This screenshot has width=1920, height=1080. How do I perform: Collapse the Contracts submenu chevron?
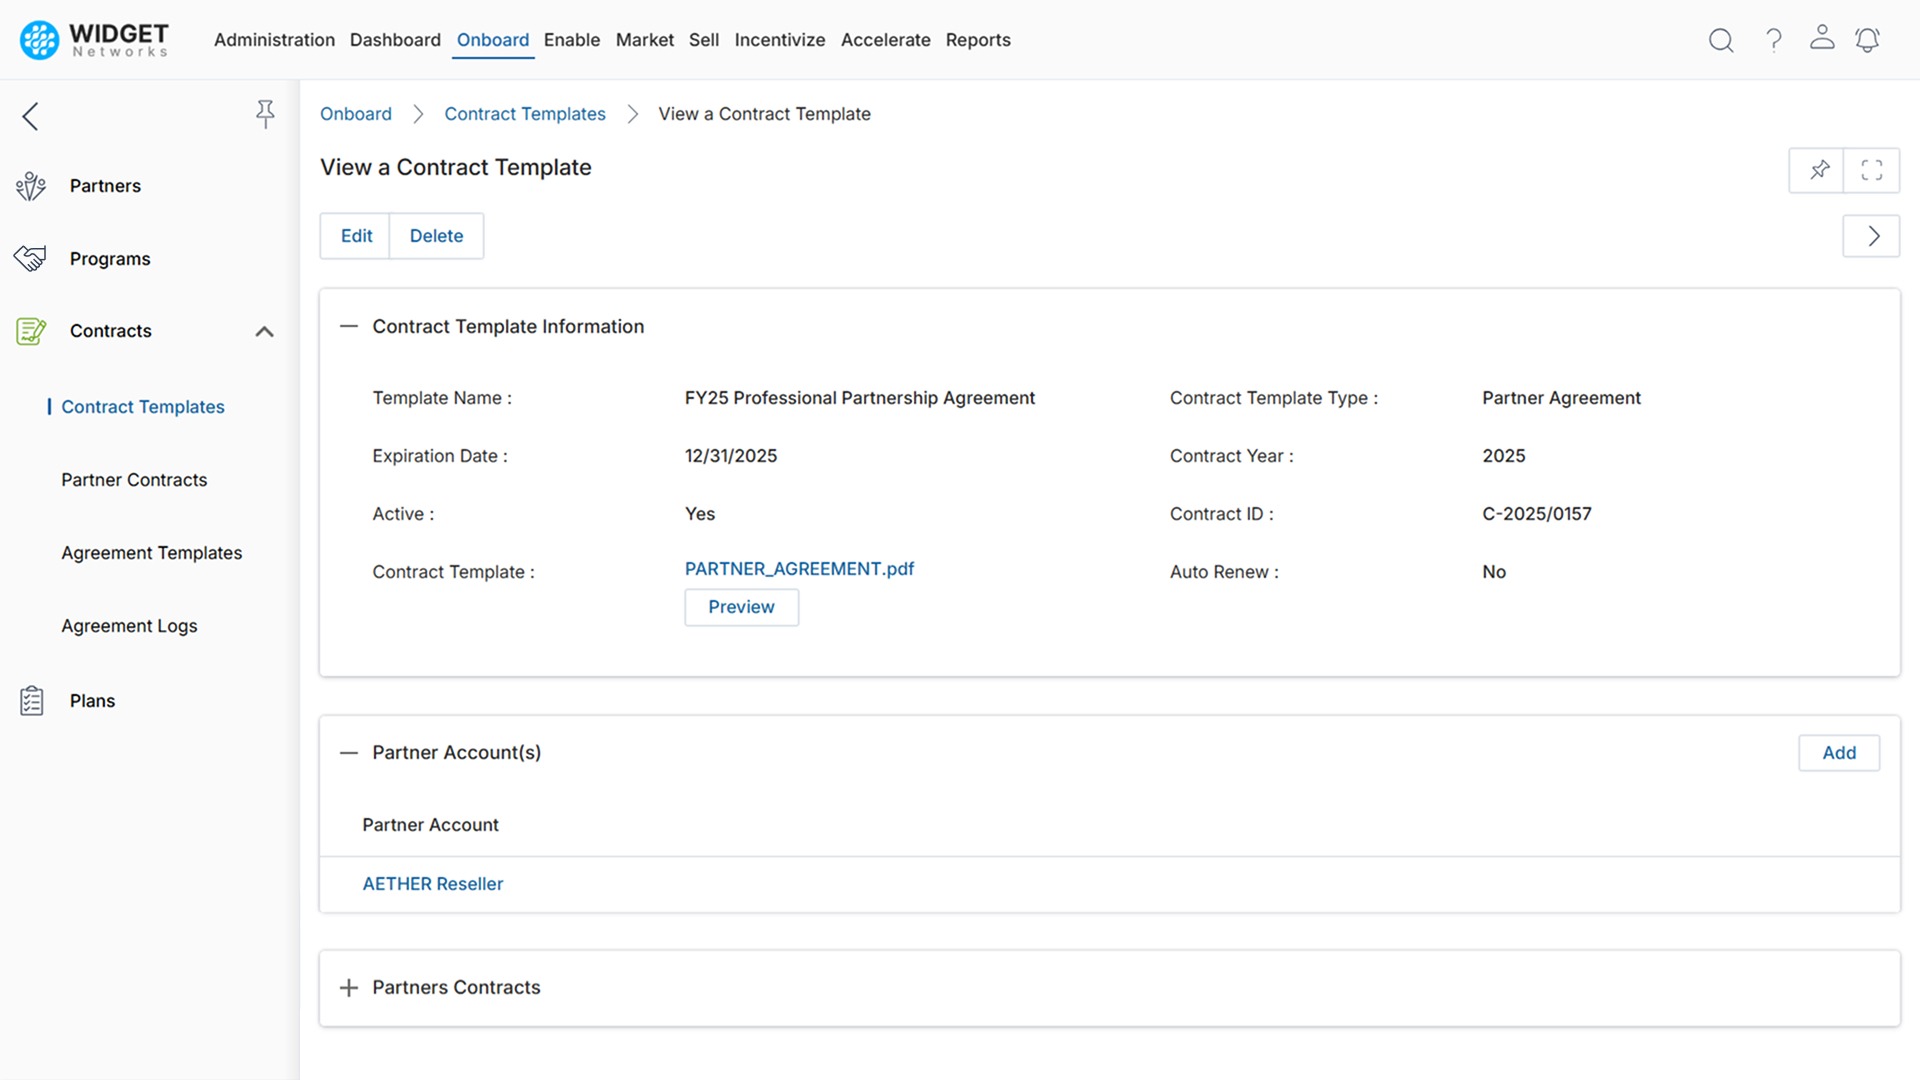(x=264, y=331)
